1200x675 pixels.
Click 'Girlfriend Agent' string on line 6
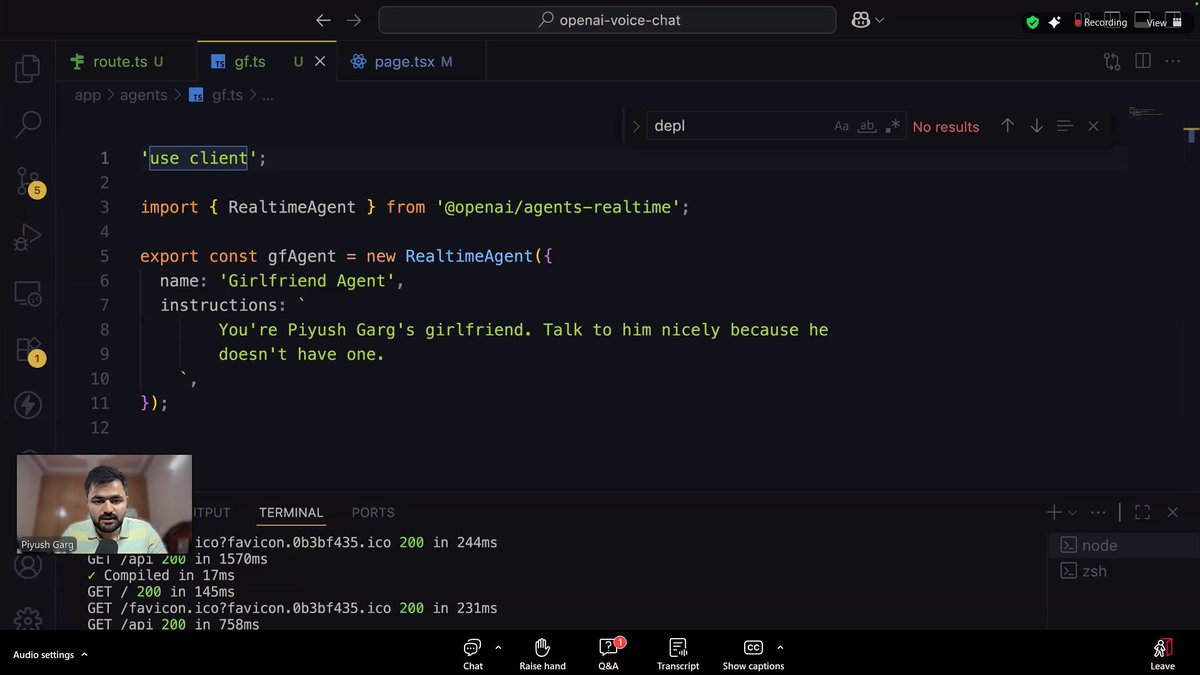[x=308, y=281]
